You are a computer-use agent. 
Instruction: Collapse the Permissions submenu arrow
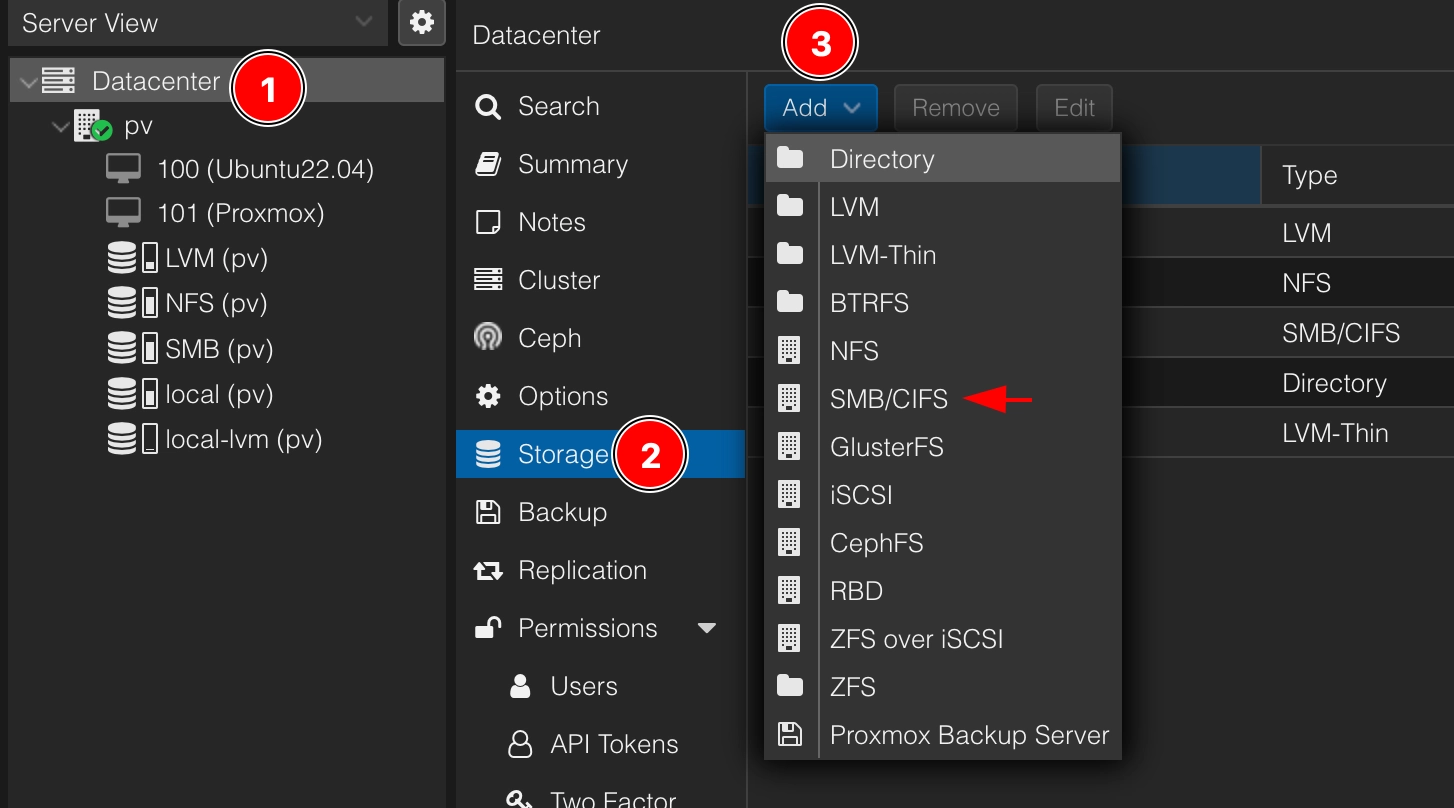coord(707,629)
